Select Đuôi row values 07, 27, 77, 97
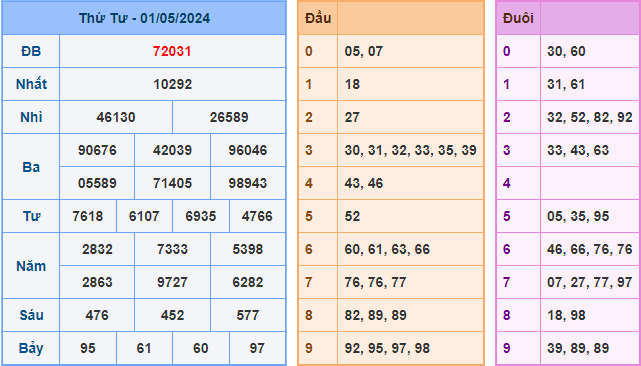641x366 pixels. (590, 282)
